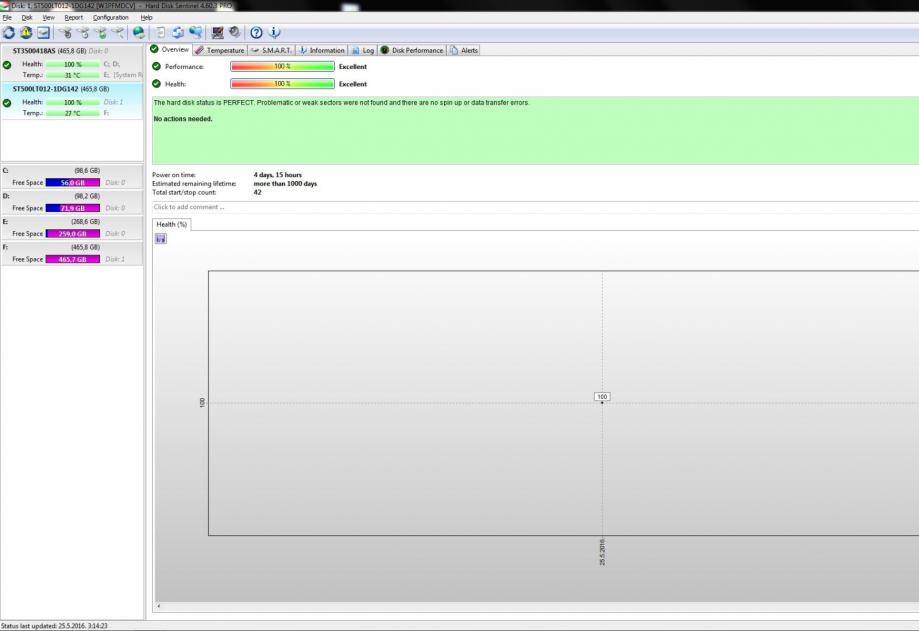Viewport: 919px width, 631px height.
Task: Click the total start/stop count value 42
Action: [257, 192]
